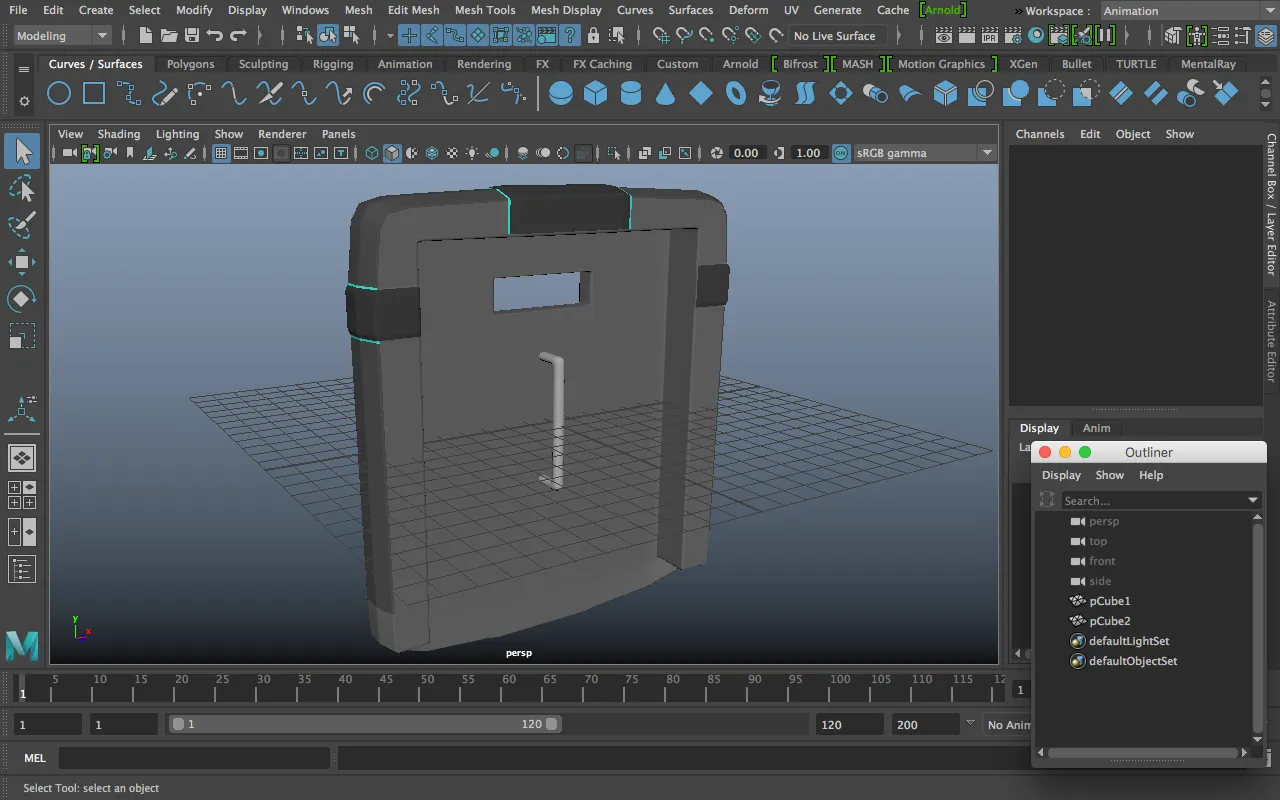Activate the Select Tool arrow

point(22,152)
